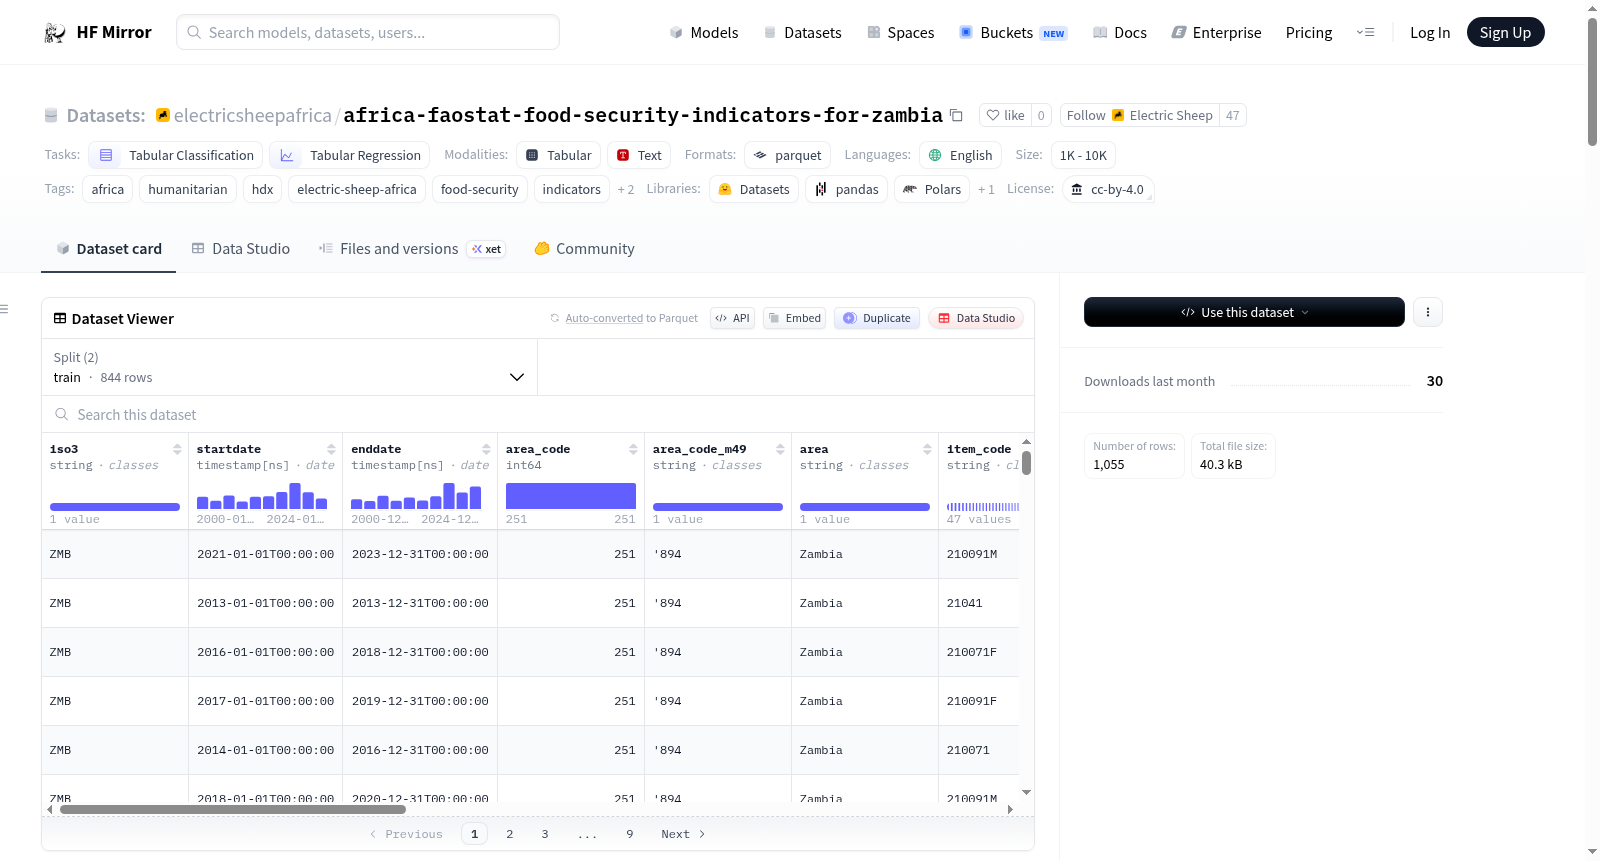Click the HF Mirror logo icon
1600x861 pixels.
click(x=55, y=33)
